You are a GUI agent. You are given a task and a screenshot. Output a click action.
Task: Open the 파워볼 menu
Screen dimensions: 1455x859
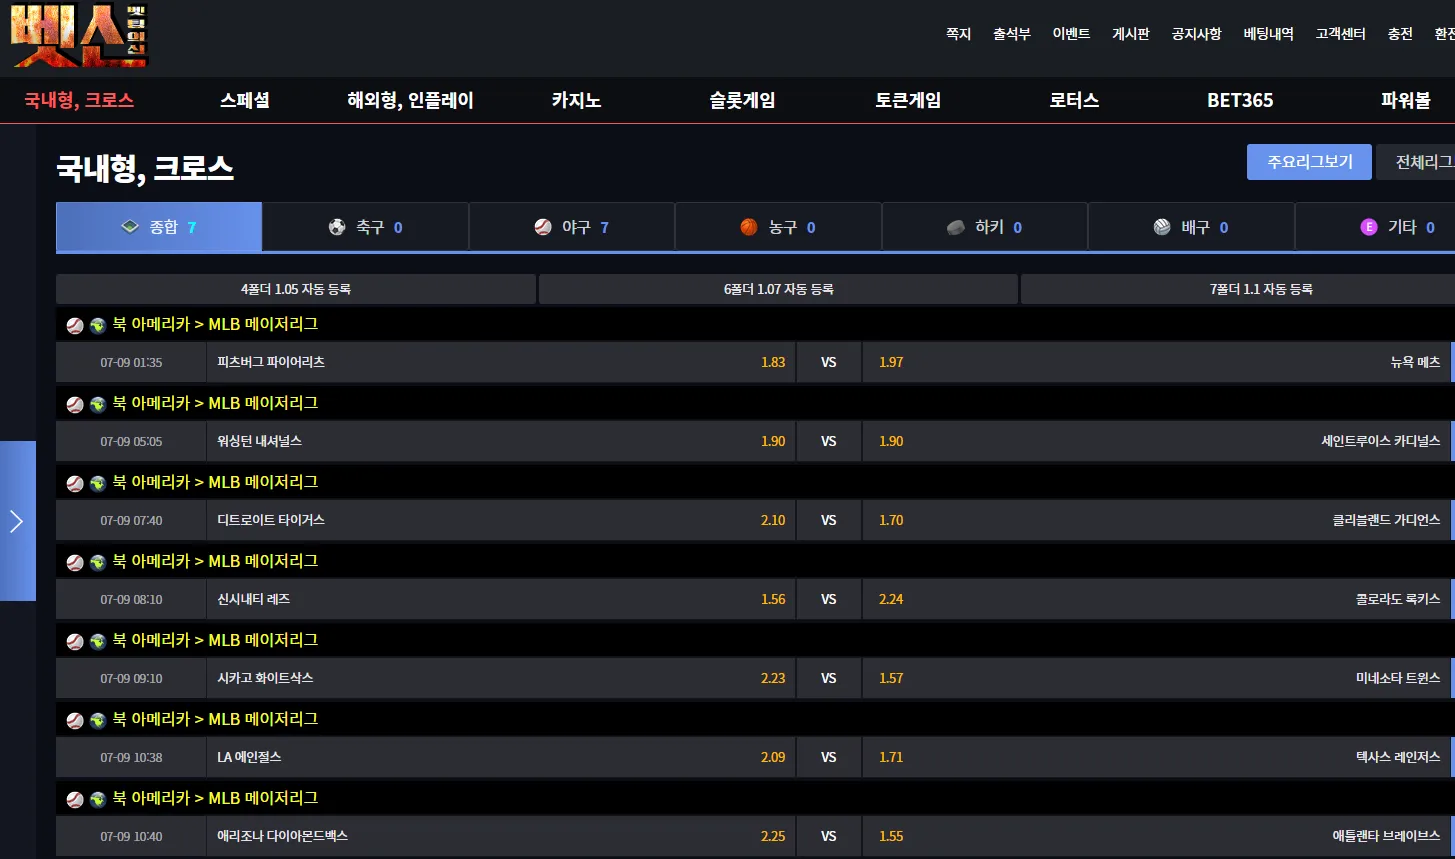pos(1406,100)
